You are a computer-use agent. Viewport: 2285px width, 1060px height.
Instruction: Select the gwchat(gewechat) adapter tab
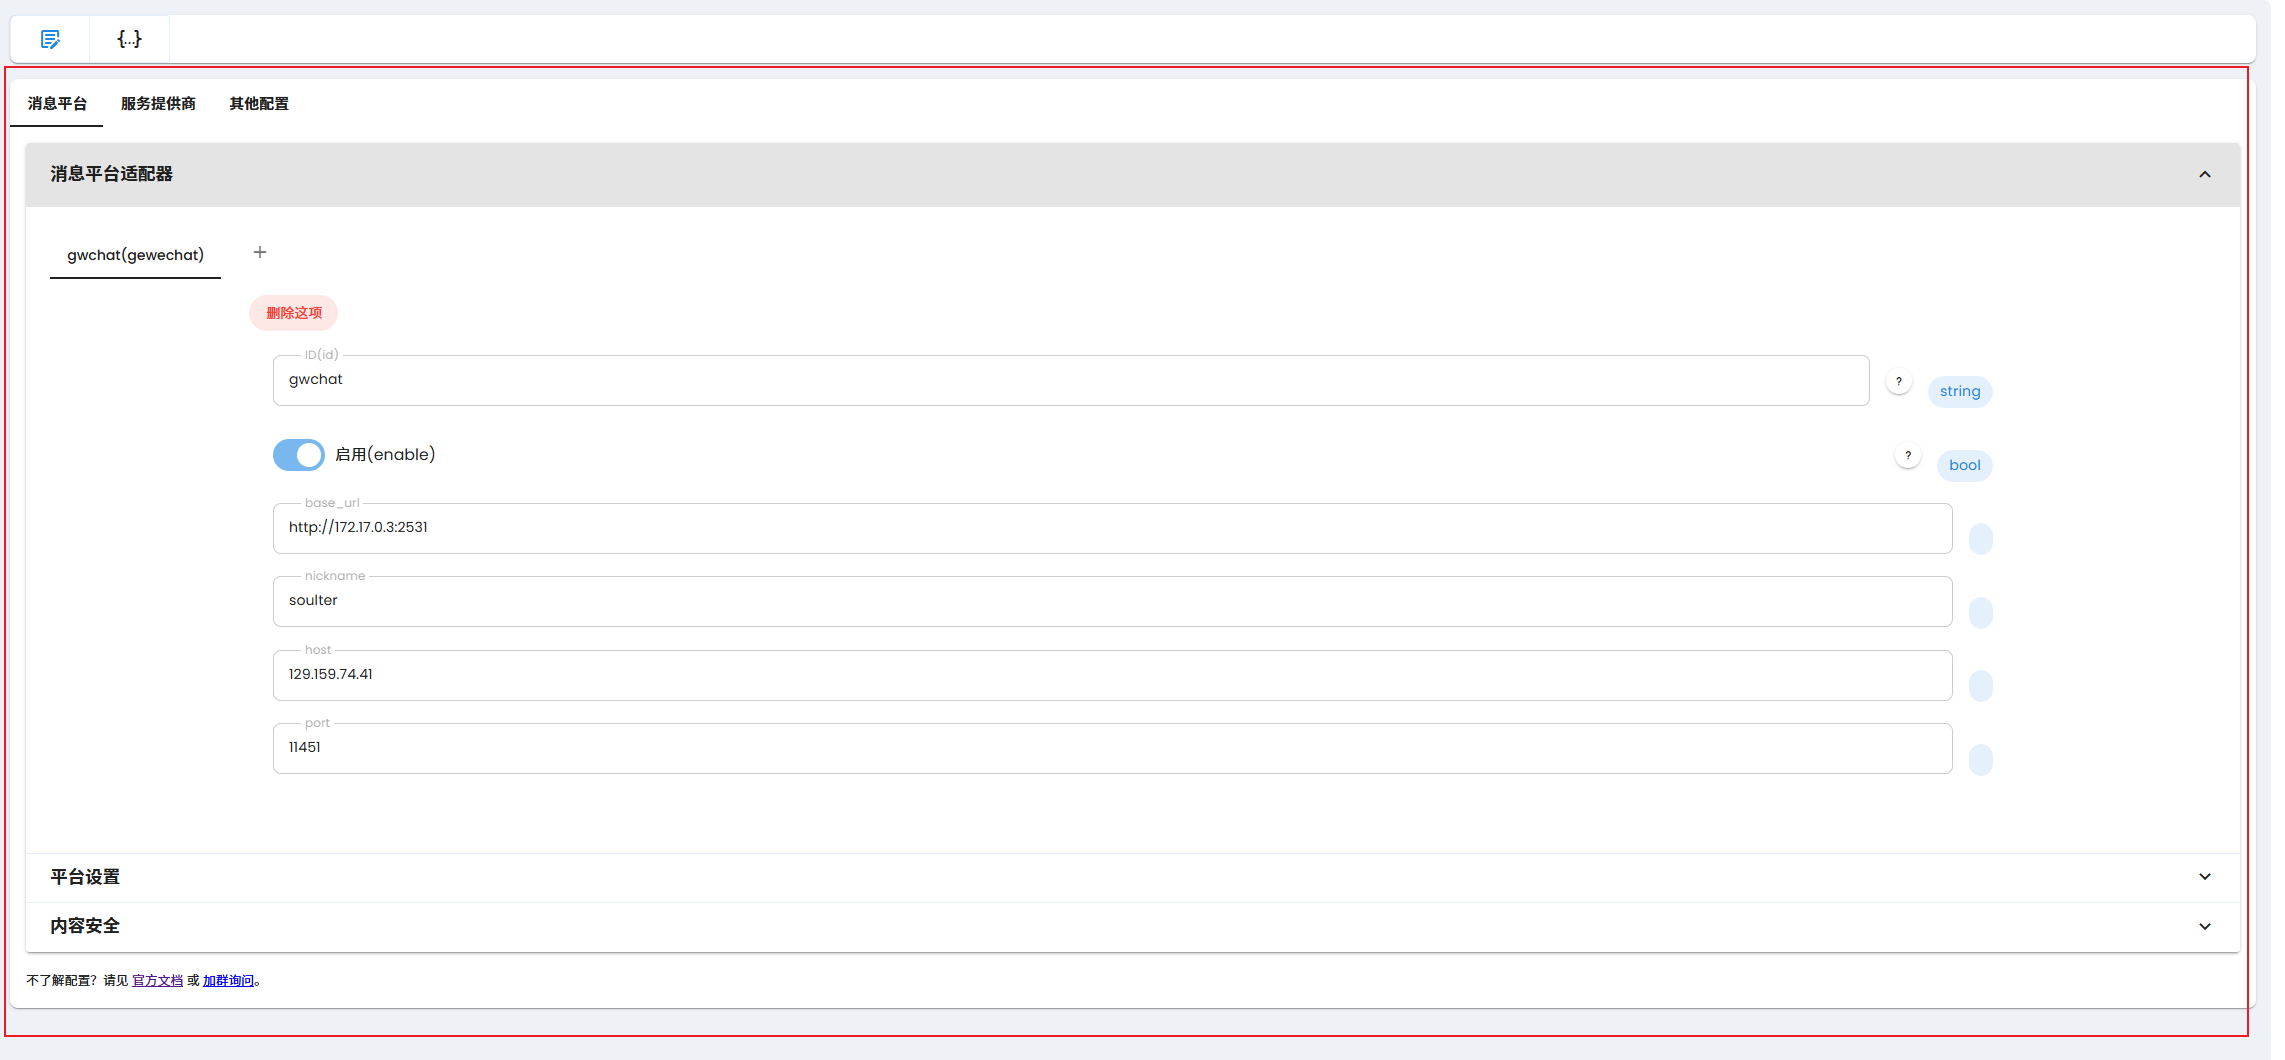click(x=135, y=255)
